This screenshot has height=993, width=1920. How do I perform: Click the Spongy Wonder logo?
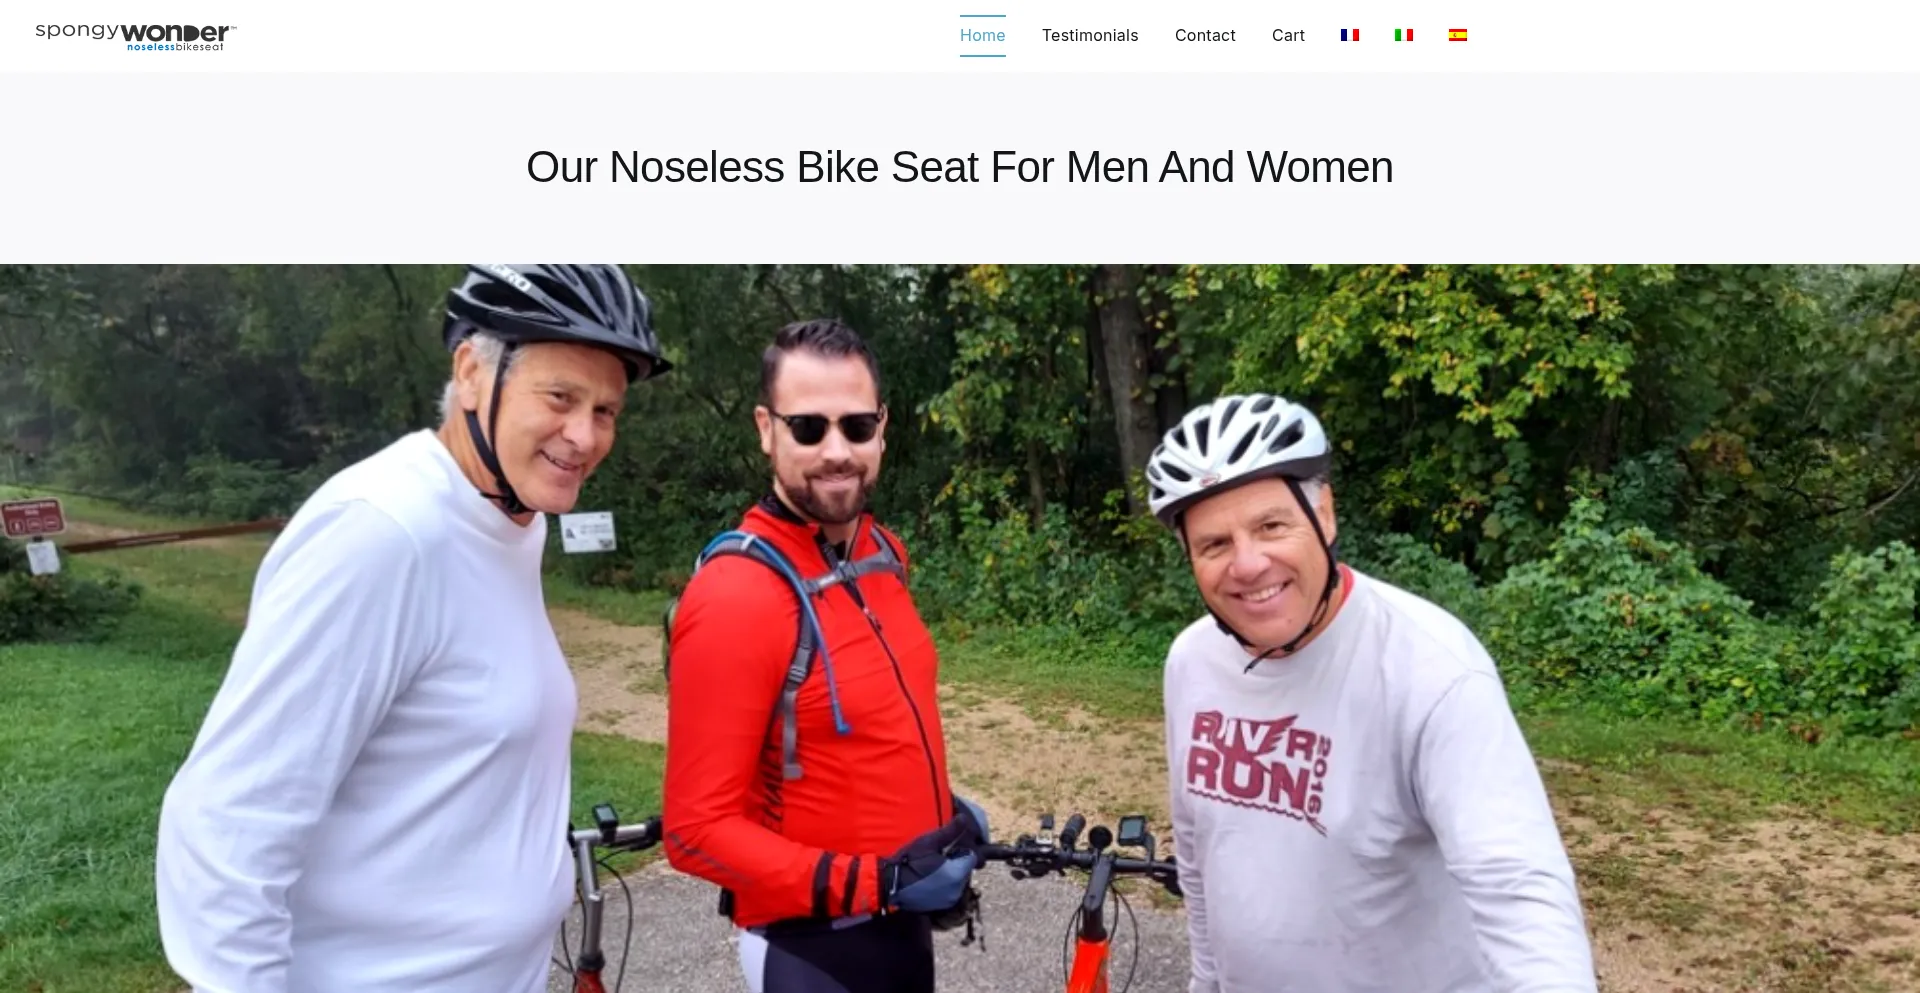click(x=136, y=36)
